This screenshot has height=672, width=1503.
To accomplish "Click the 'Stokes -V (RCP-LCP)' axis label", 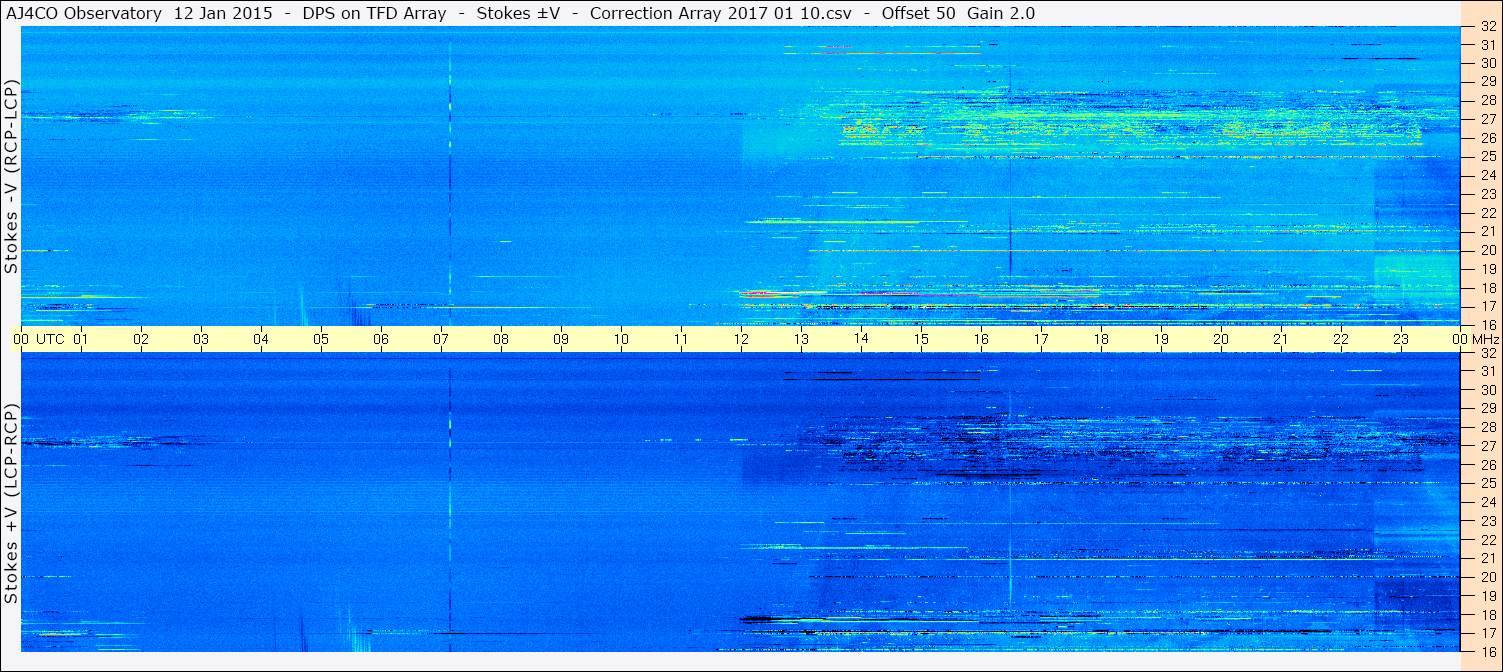I will click(12, 176).
